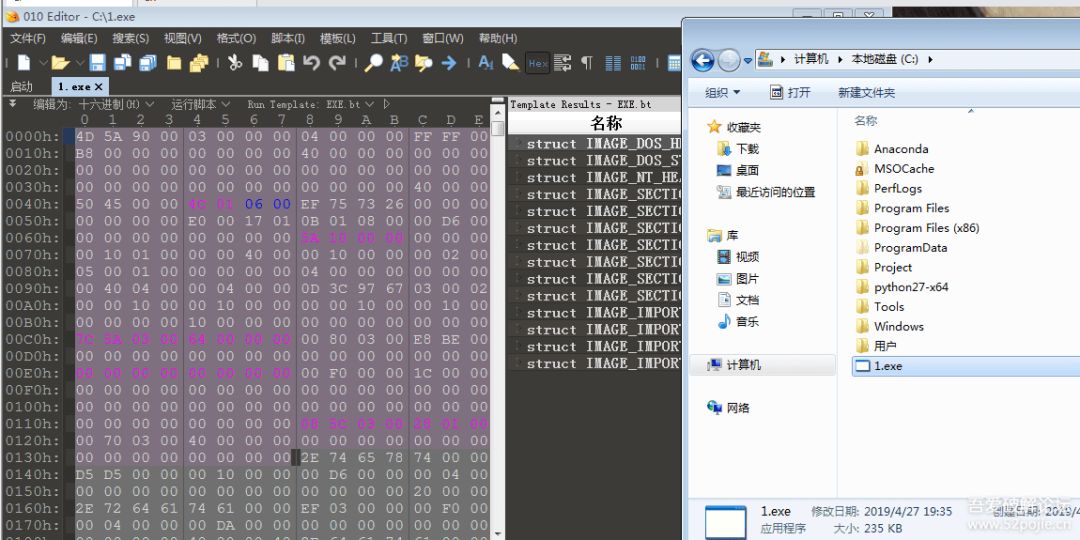The width and height of the screenshot is (1080, 540).
Task: Click the Find in Files icon
Action: pos(424,63)
